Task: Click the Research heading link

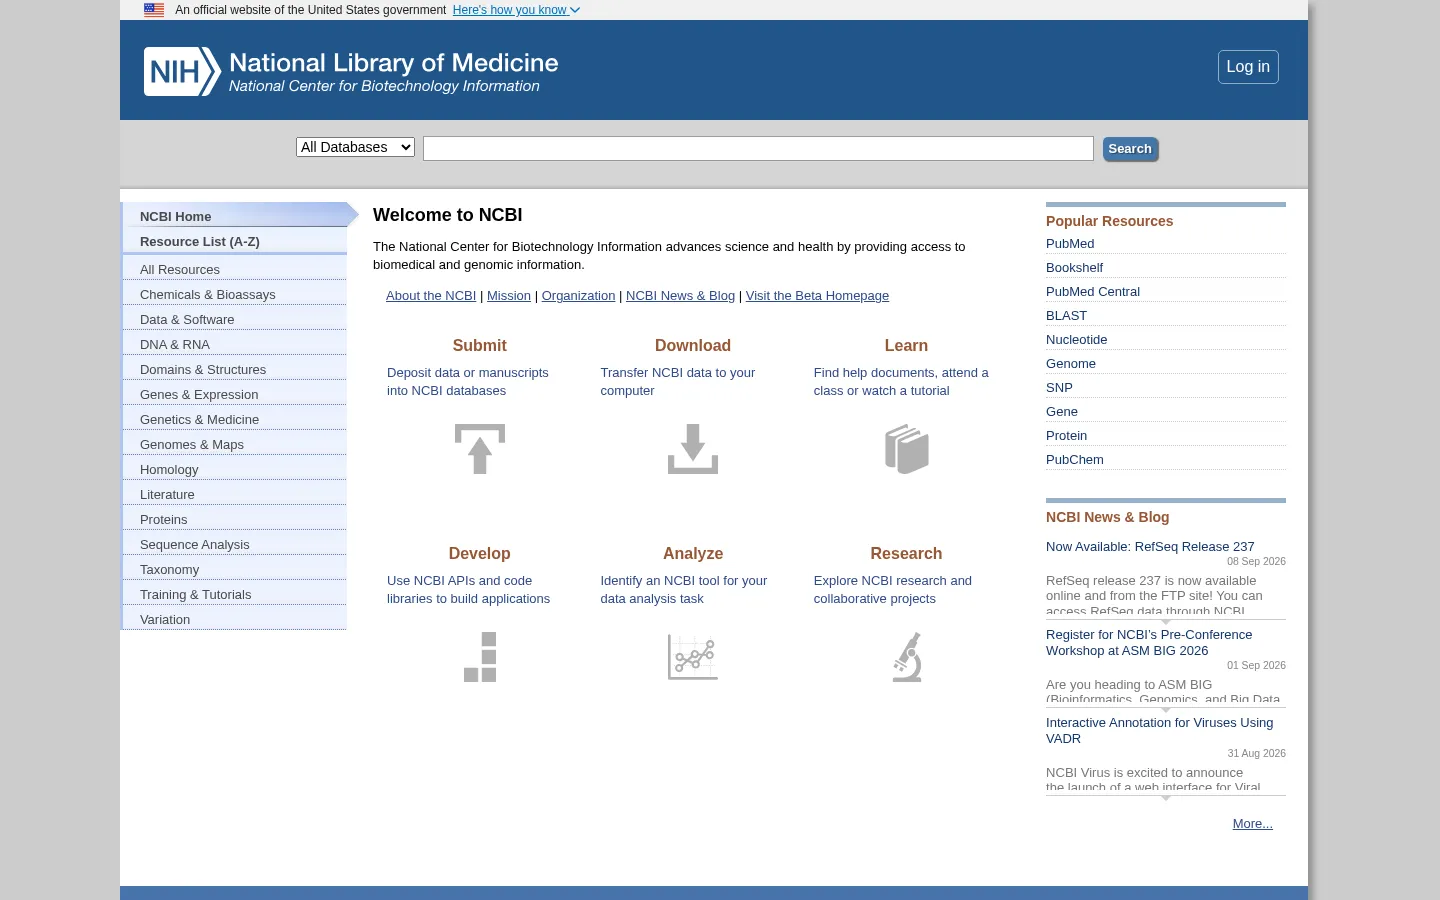Action: (x=906, y=553)
